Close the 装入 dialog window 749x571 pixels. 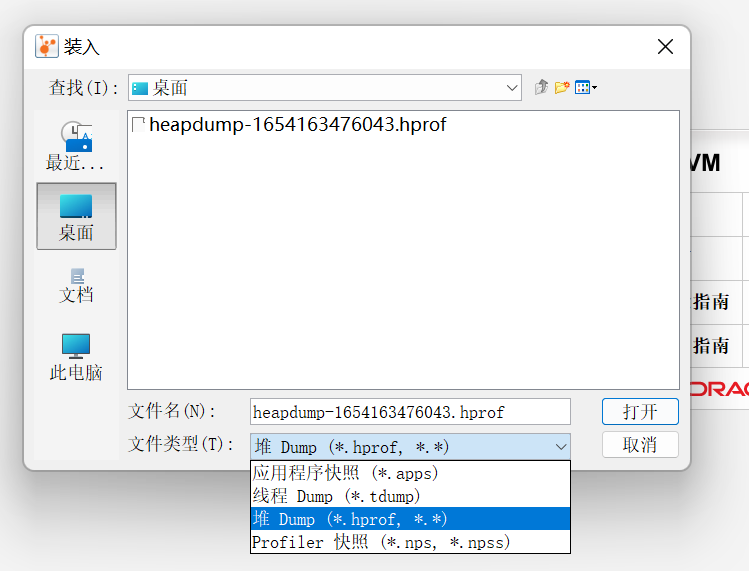tap(665, 47)
